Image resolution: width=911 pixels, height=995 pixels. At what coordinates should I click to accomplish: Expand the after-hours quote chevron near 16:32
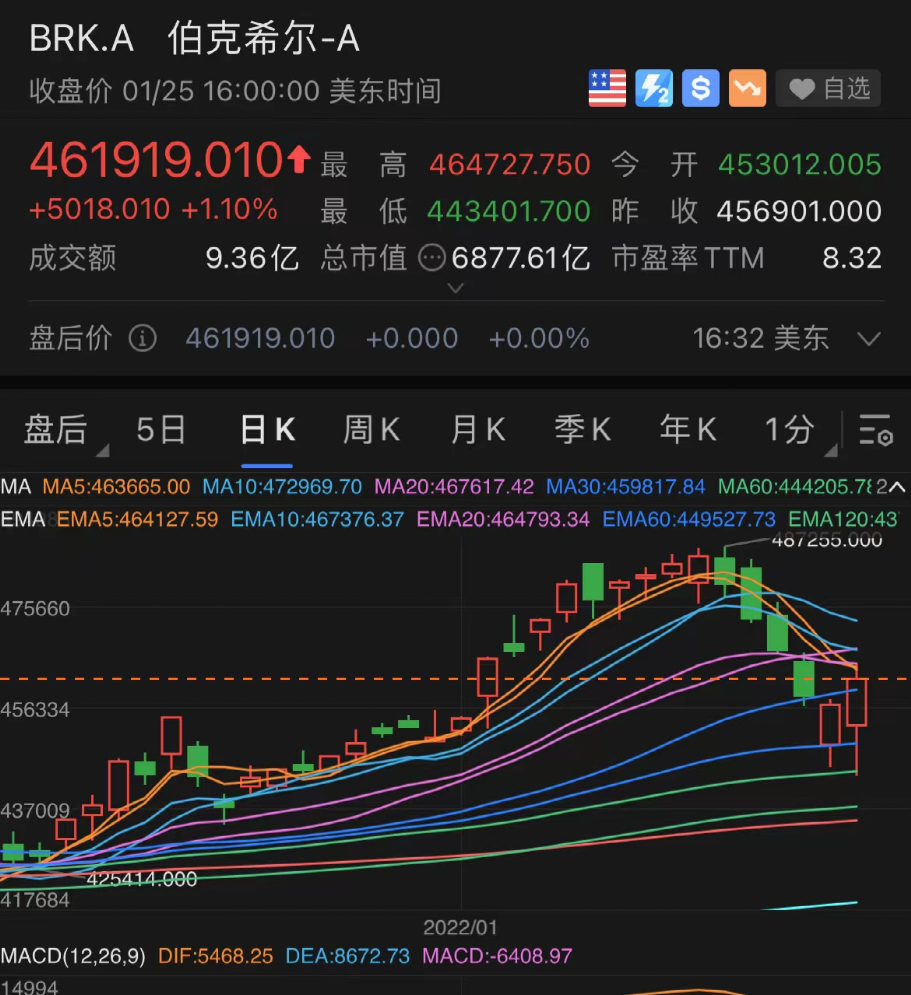click(868, 338)
